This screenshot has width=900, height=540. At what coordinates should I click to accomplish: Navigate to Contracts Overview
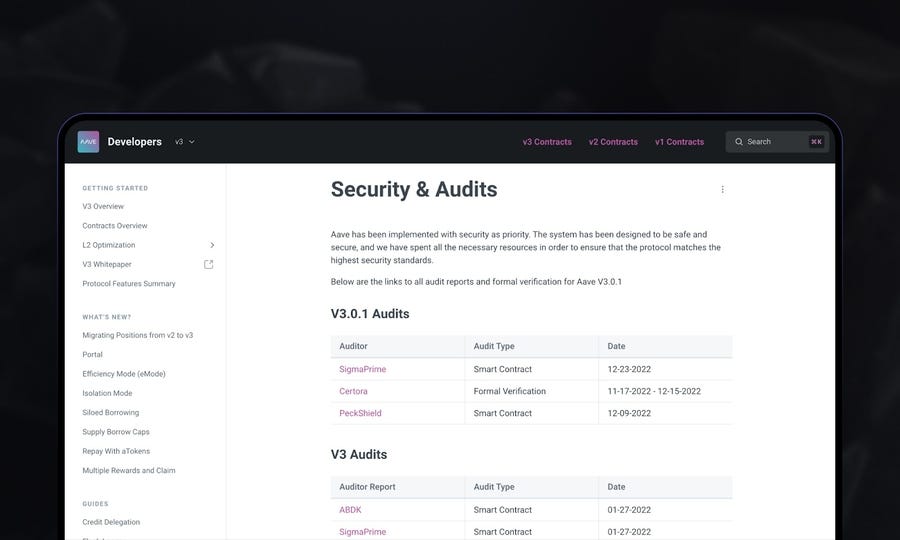point(115,226)
